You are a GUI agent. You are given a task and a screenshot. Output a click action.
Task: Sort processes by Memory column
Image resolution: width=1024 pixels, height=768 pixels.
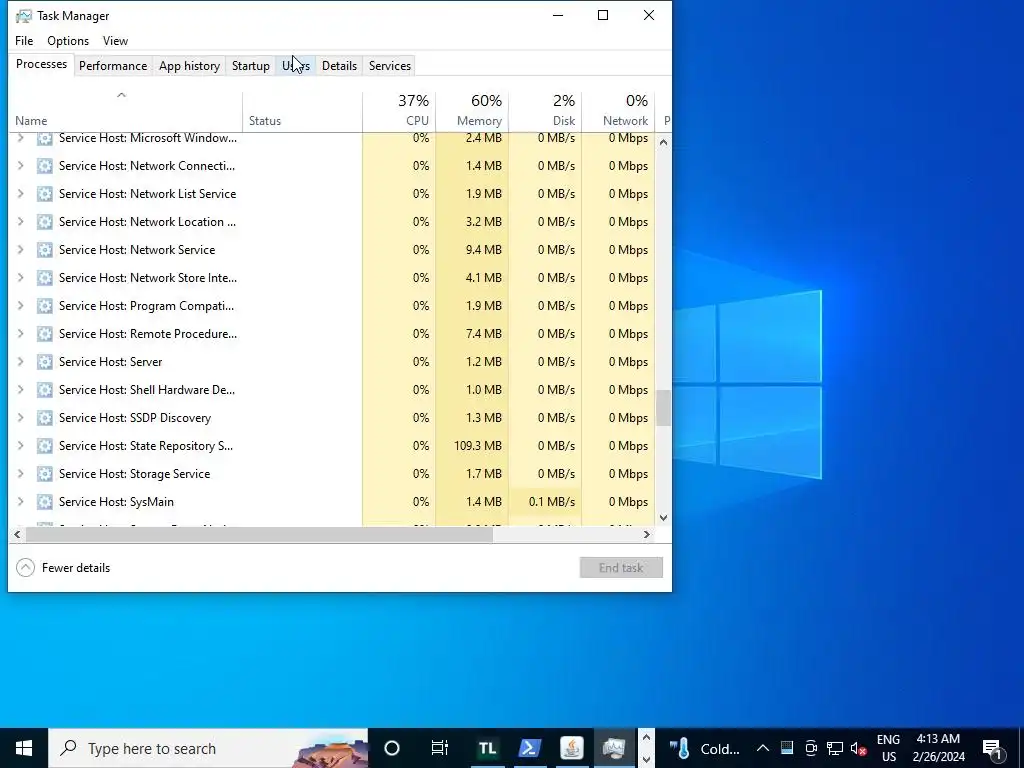[x=472, y=110]
